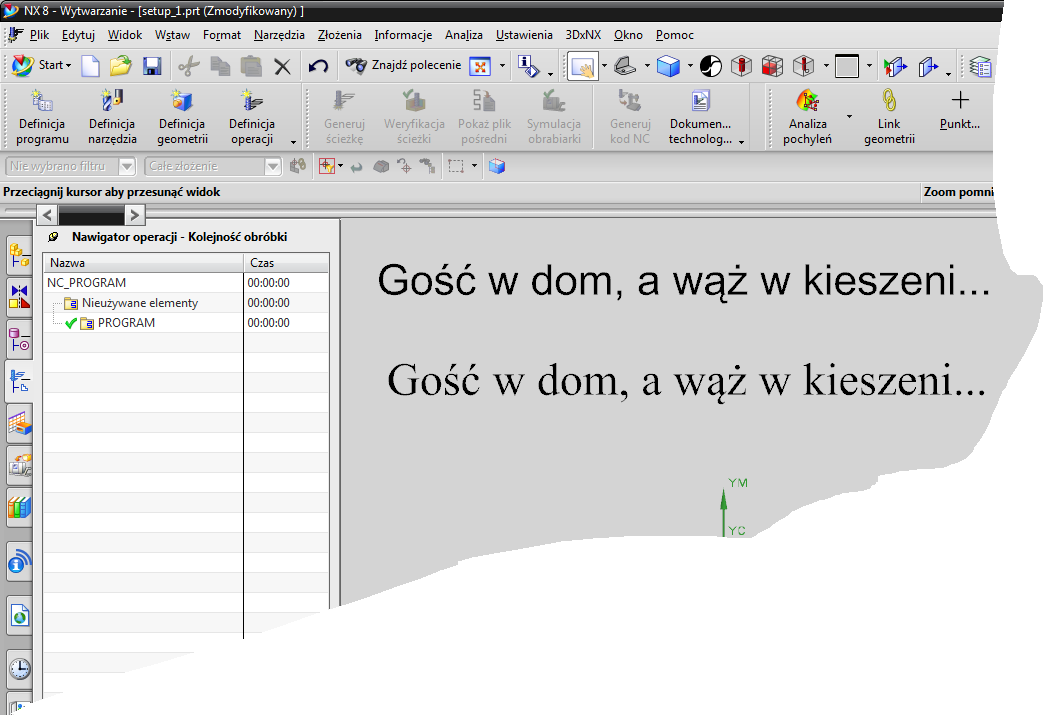This screenshot has height=720, width=1044.
Task: Click Znajdź polecenie button
Action: [x=403, y=65]
